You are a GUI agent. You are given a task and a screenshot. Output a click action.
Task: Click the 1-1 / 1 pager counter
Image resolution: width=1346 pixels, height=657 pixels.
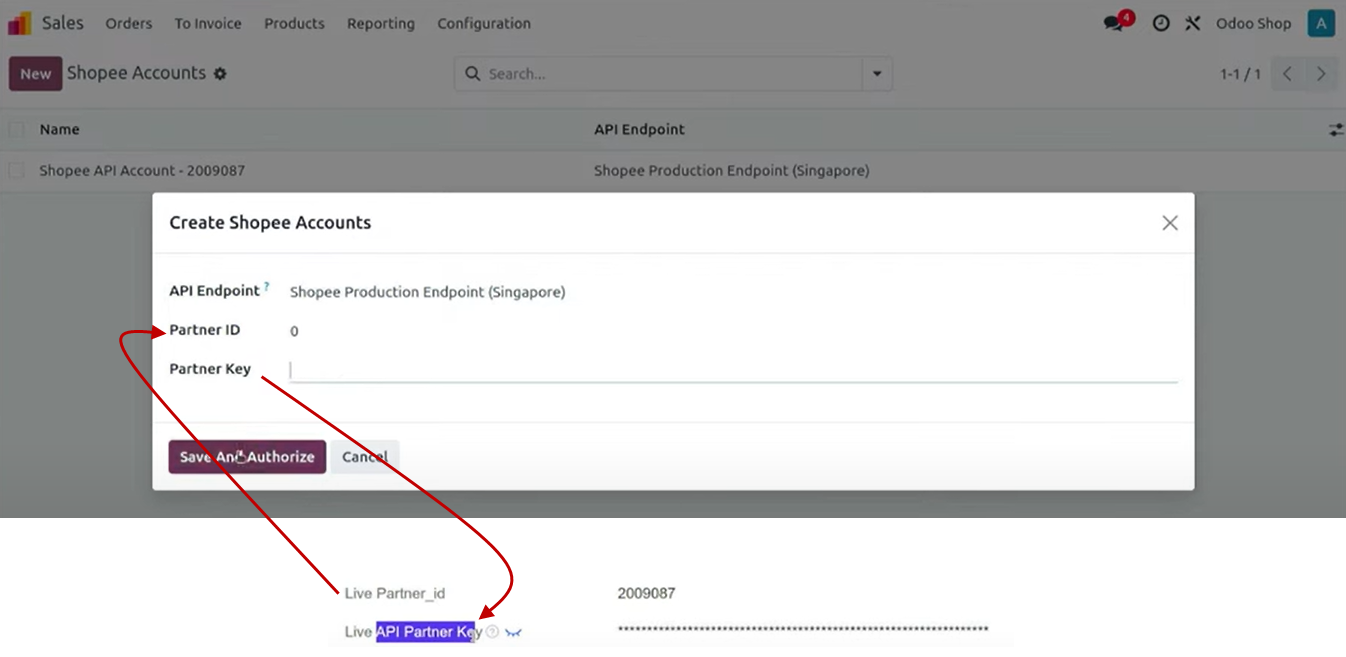[1240, 74]
